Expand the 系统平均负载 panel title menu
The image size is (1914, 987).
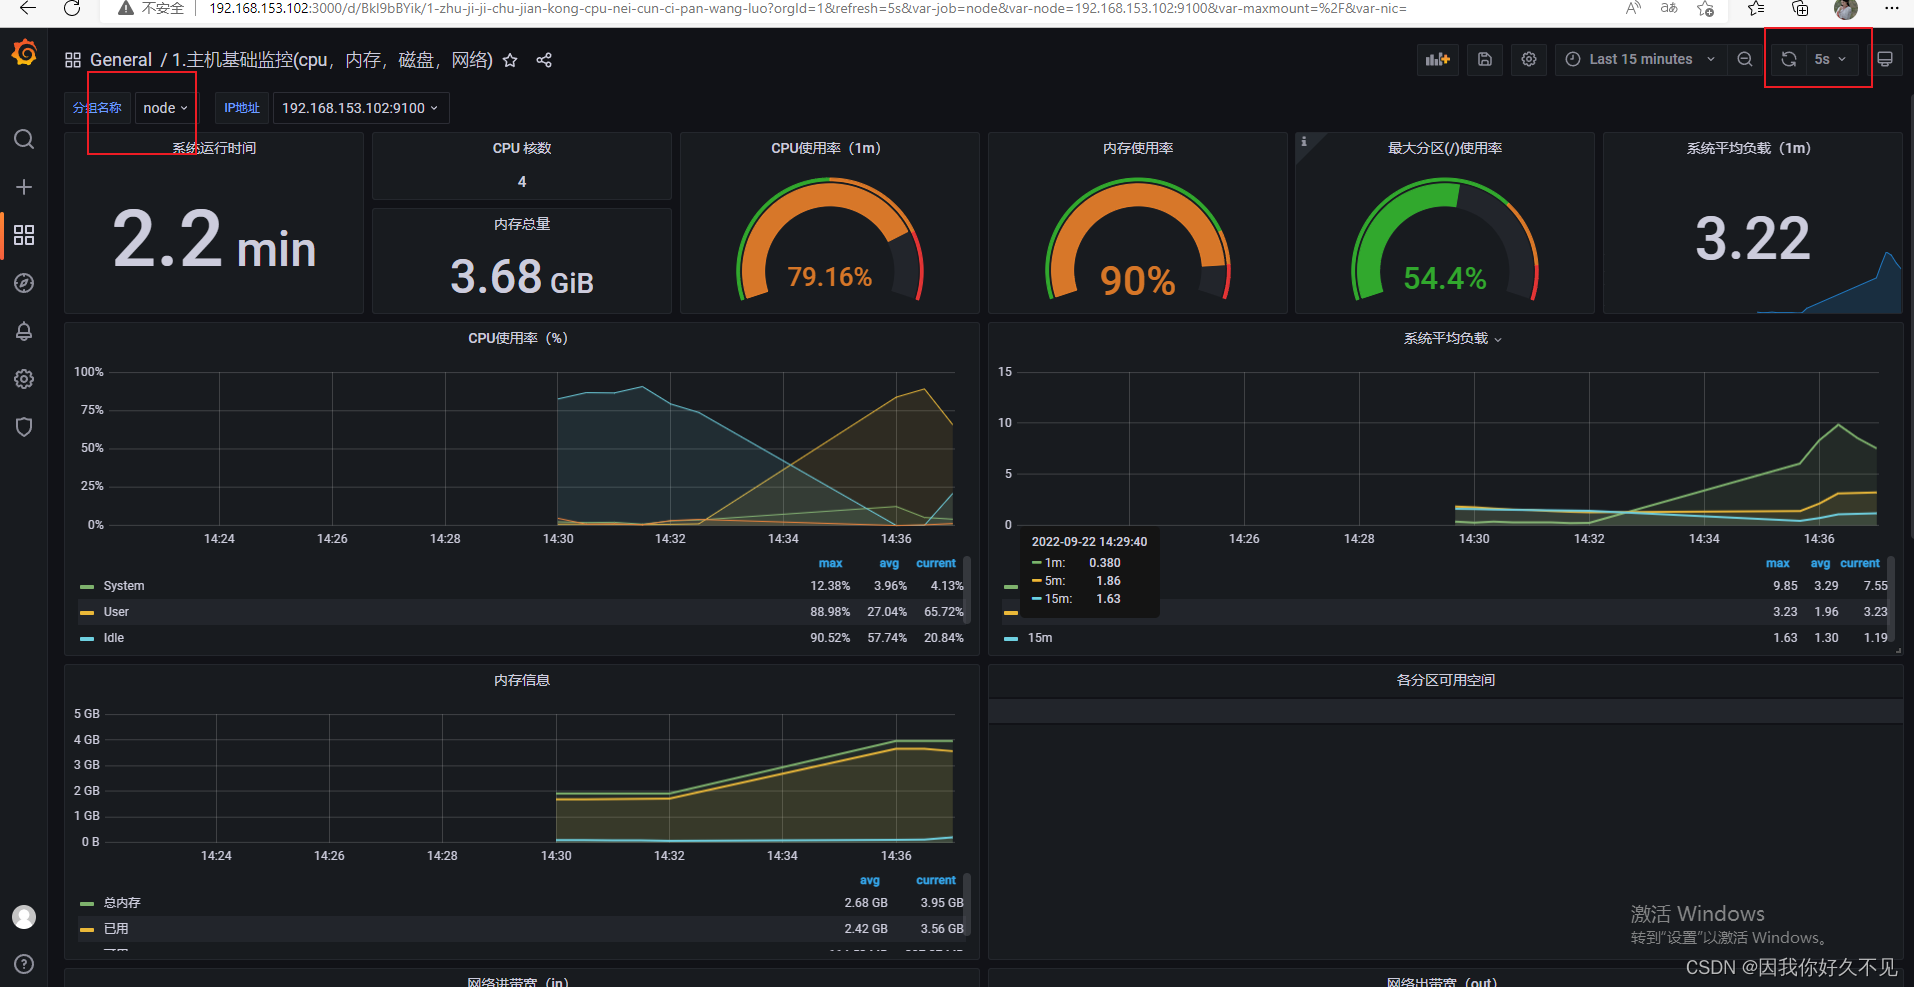click(1452, 339)
